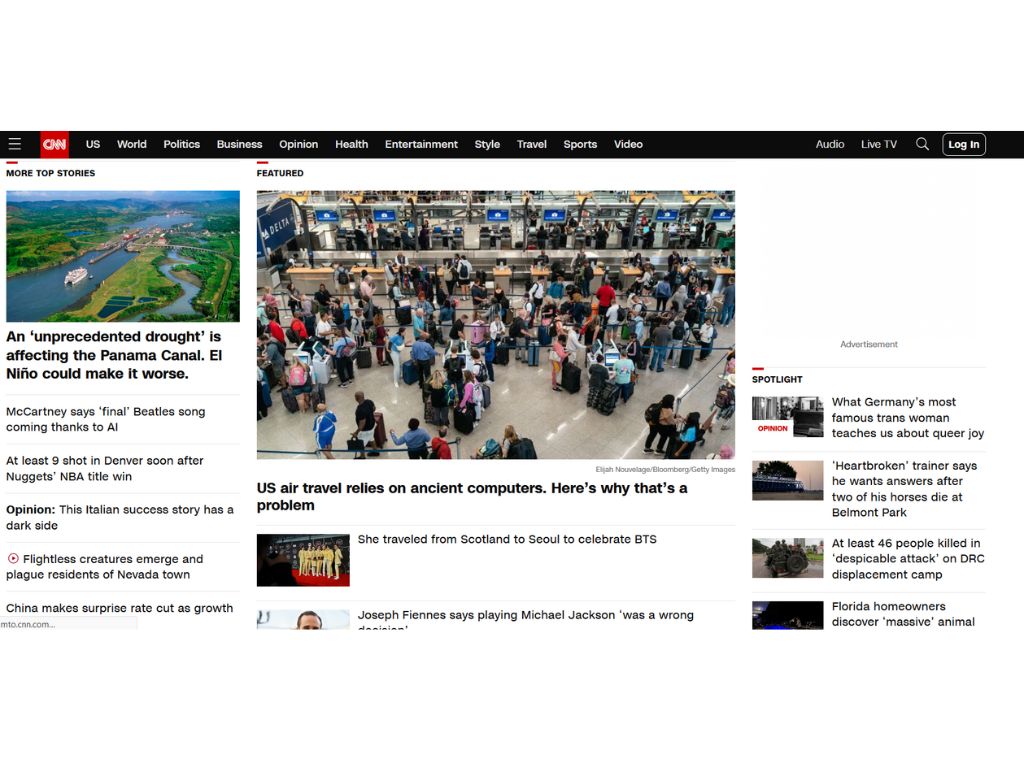Read the Belmont Park horse trainer story
The image size is (1024, 768).
905,481
